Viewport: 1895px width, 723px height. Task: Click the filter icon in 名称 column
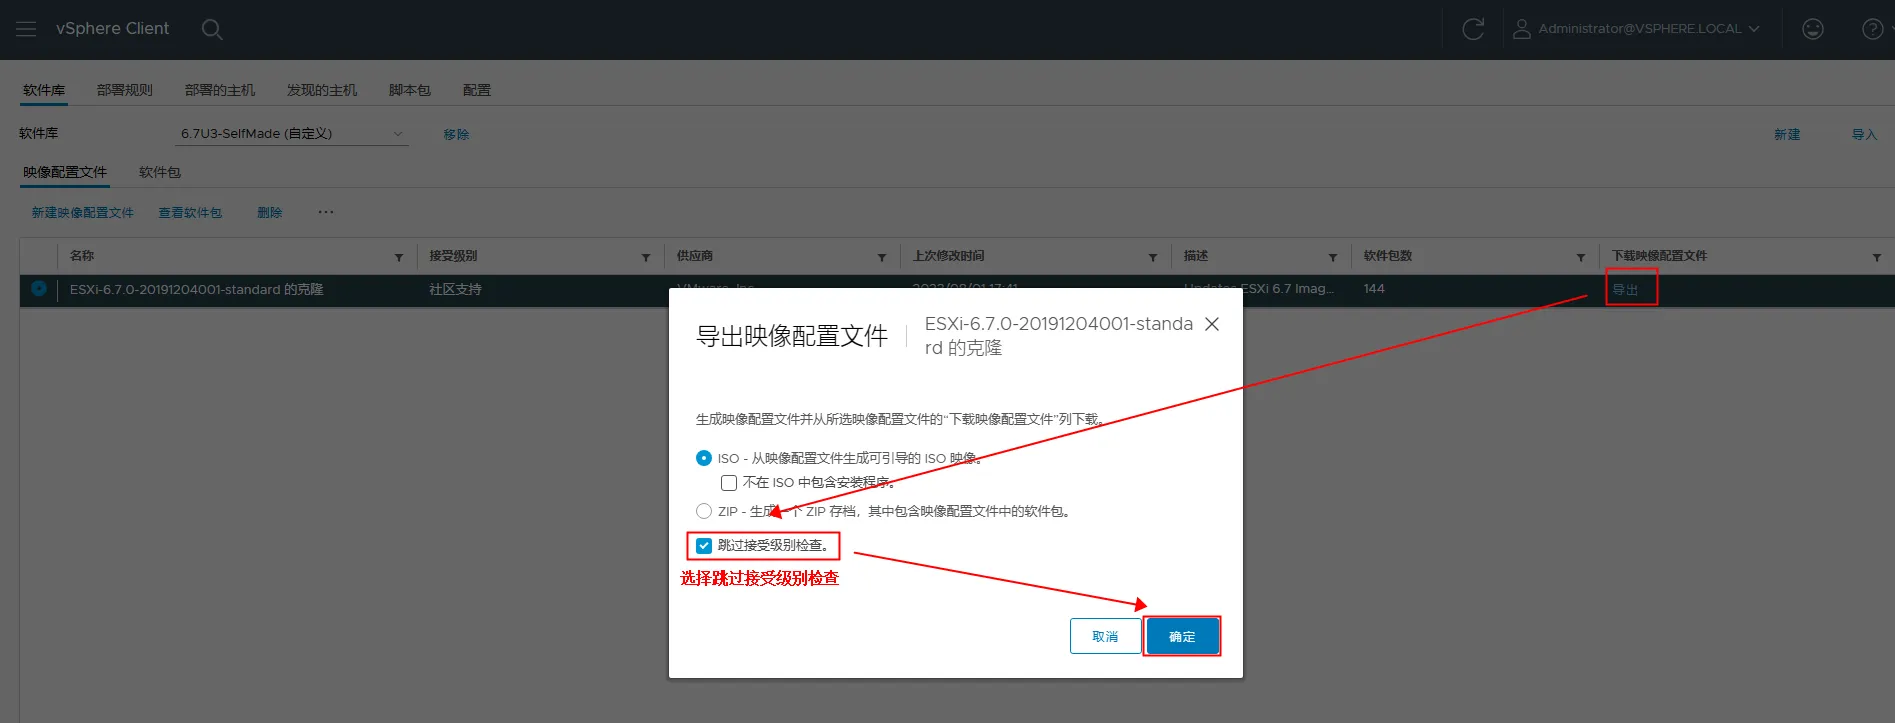(399, 257)
